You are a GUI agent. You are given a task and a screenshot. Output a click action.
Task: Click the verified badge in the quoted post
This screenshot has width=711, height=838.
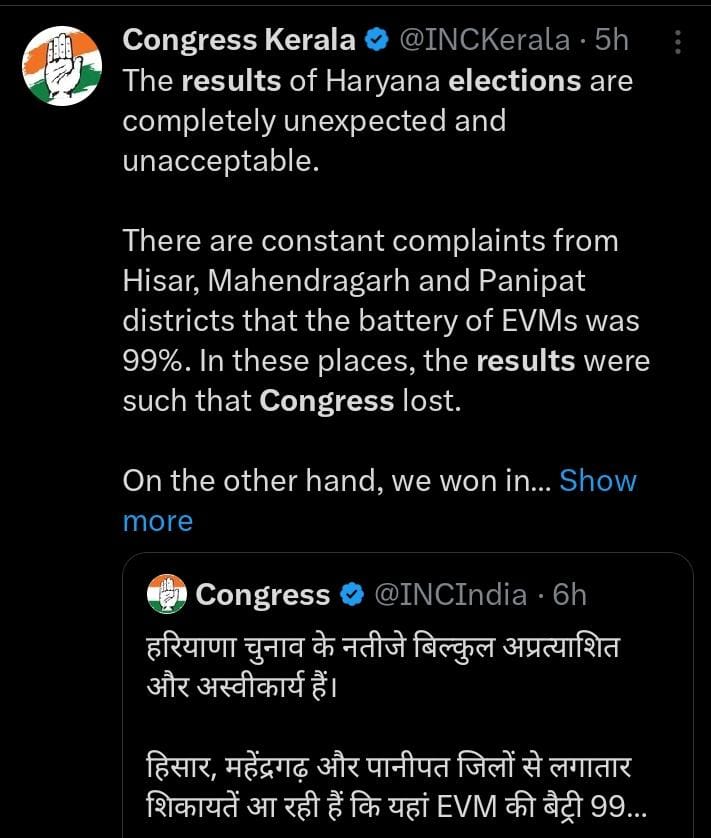click(352, 595)
